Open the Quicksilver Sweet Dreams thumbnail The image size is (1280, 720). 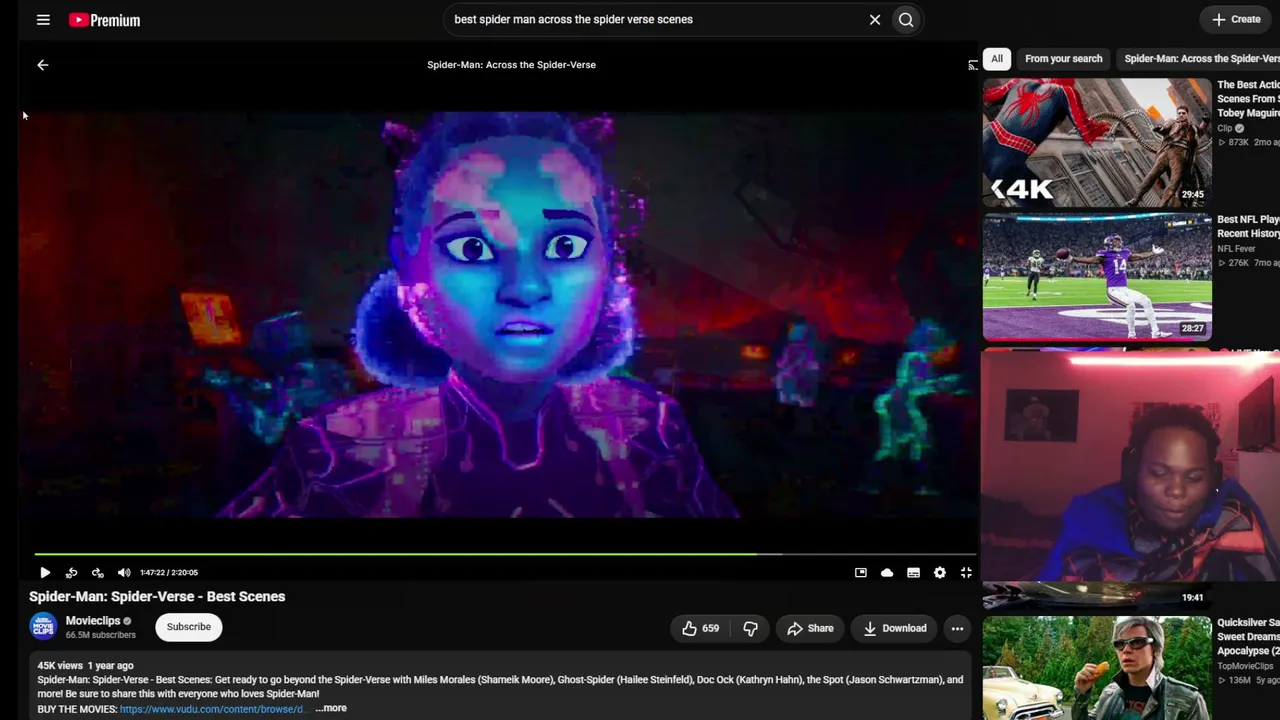point(1097,668)
